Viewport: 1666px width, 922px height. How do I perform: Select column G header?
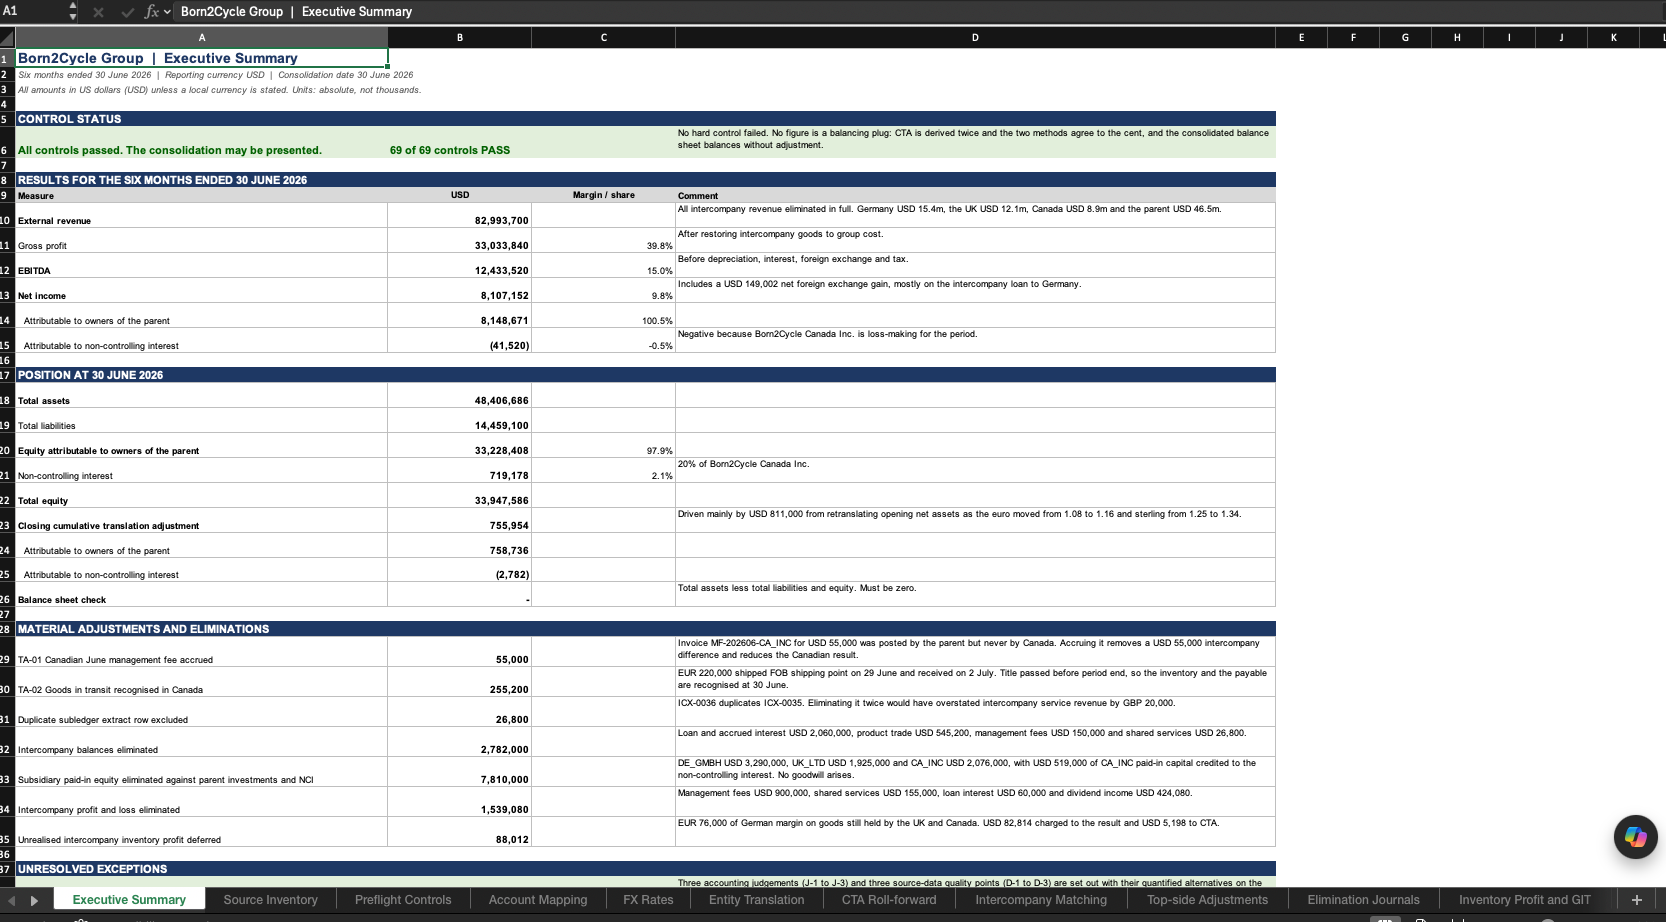[1405, 38]
